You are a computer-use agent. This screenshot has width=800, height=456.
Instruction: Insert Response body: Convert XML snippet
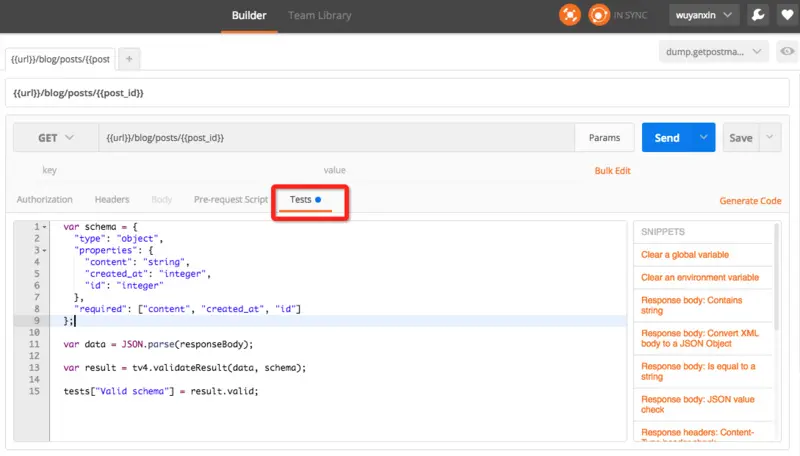[699, 338]
